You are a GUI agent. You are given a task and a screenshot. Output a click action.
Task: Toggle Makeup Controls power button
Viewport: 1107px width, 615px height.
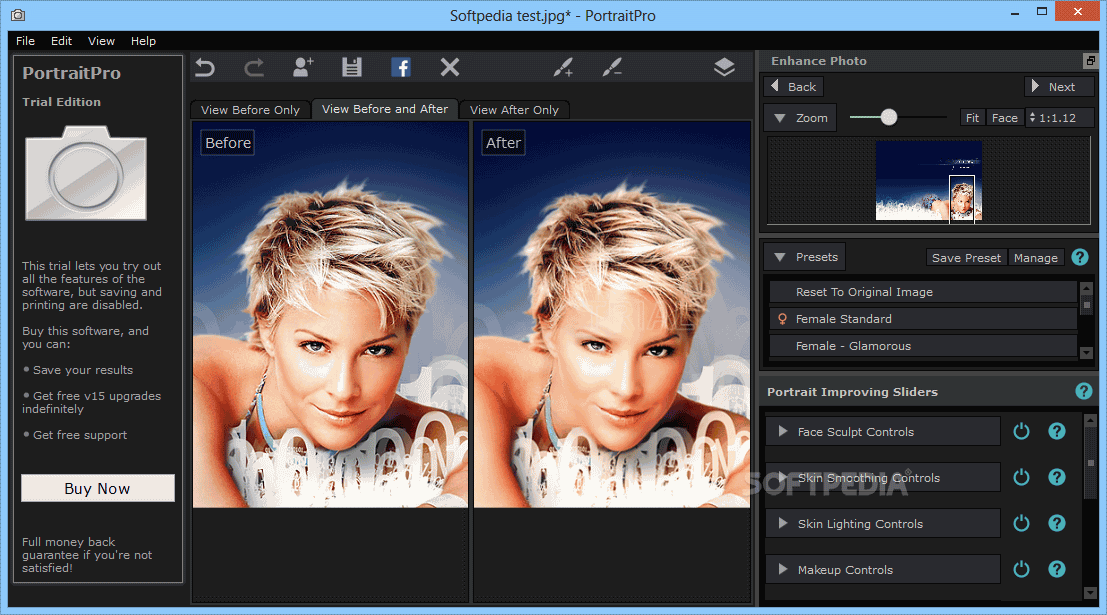[1021, 569]
